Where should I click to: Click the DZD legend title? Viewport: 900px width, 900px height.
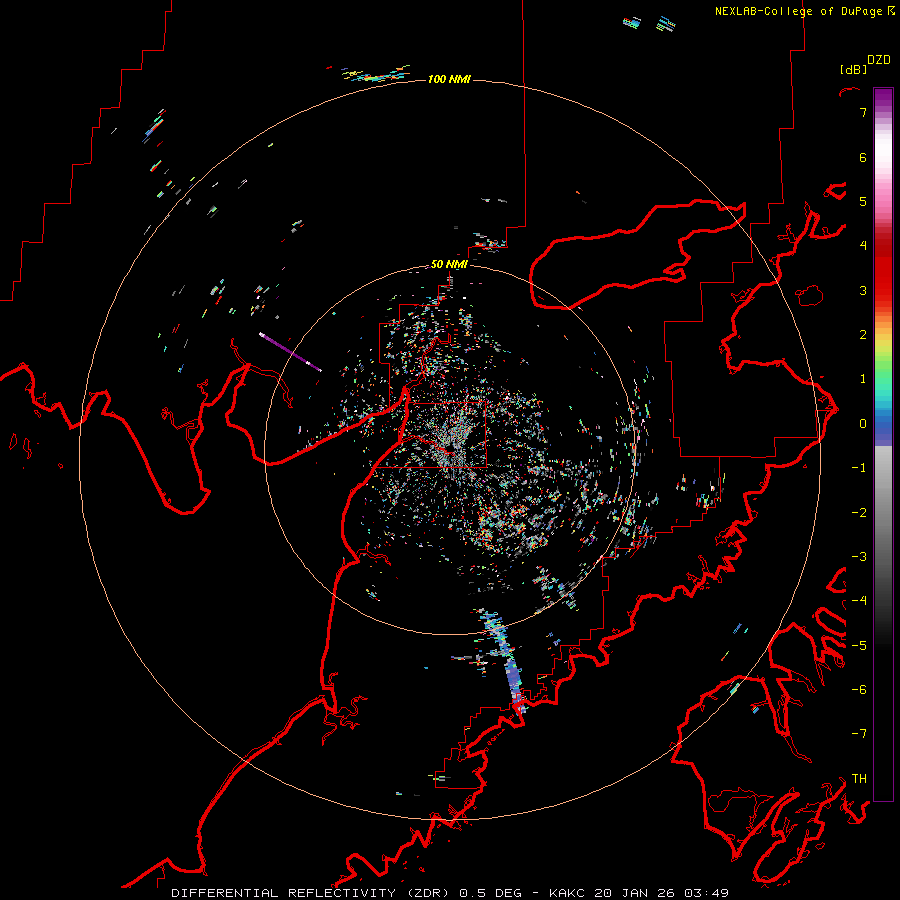click(x=878, y=60)
